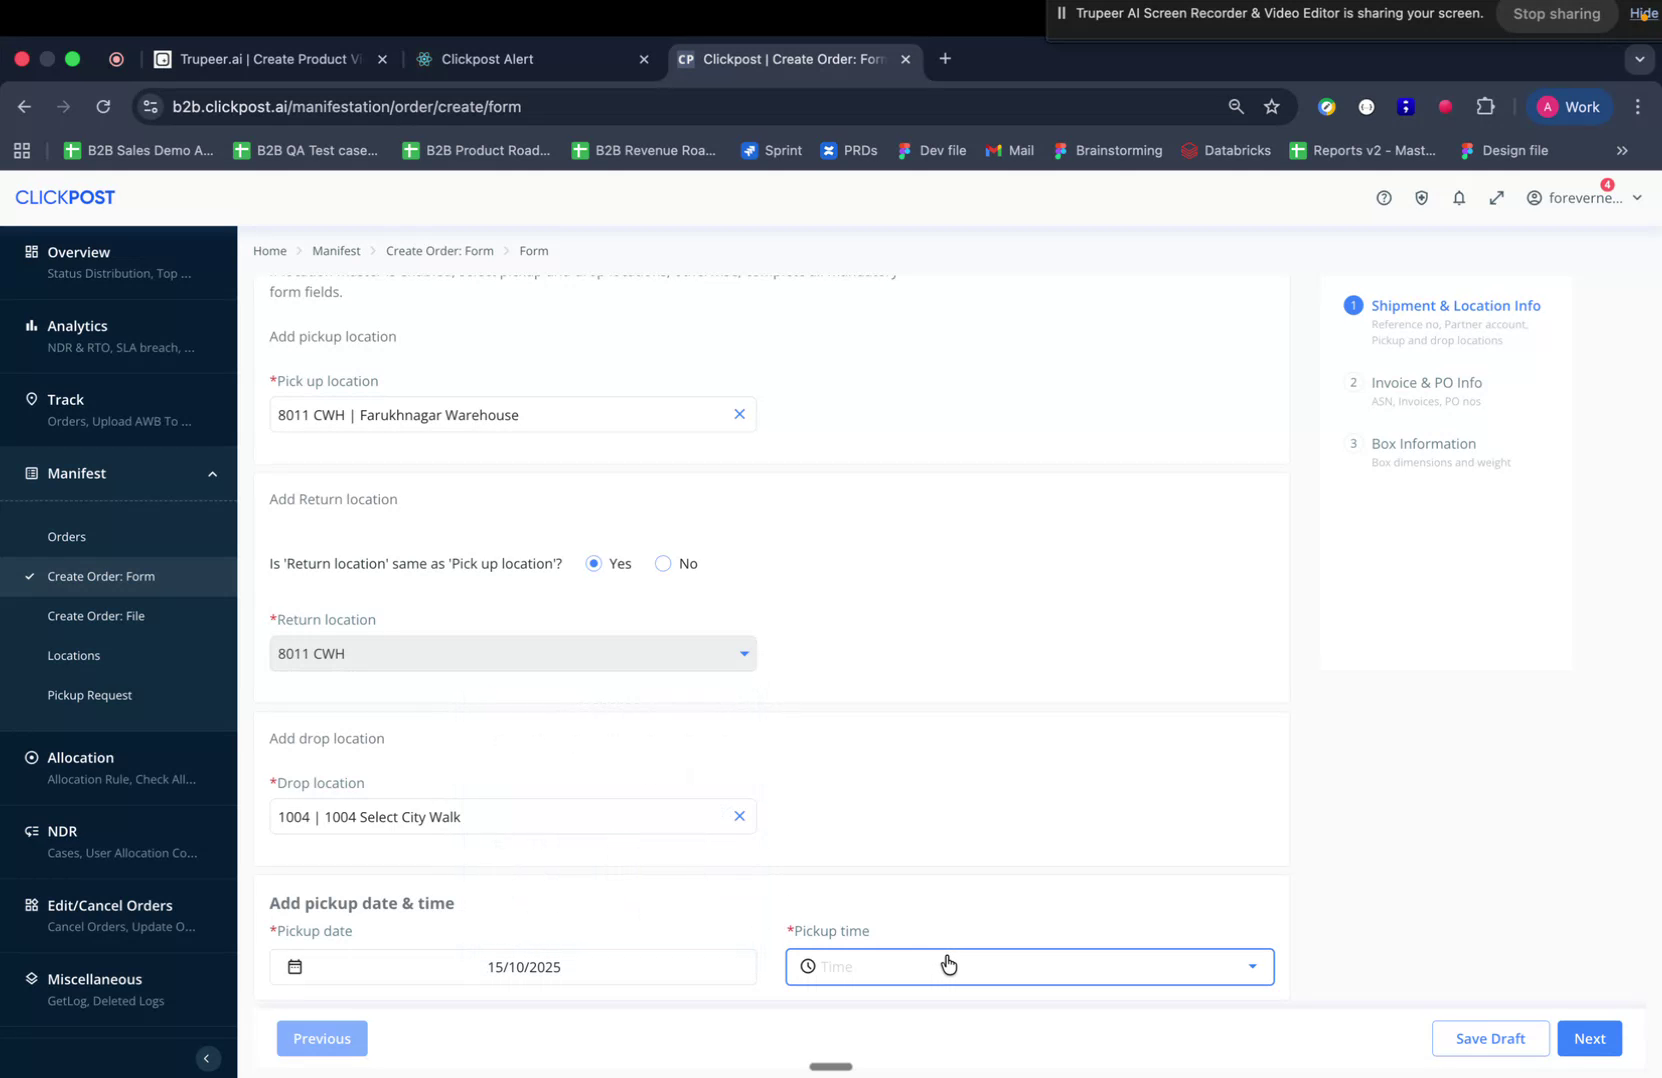Clear the Drop location with its X
The width and height of the screenshot is (1662, 1078).
tap(740, 816)
